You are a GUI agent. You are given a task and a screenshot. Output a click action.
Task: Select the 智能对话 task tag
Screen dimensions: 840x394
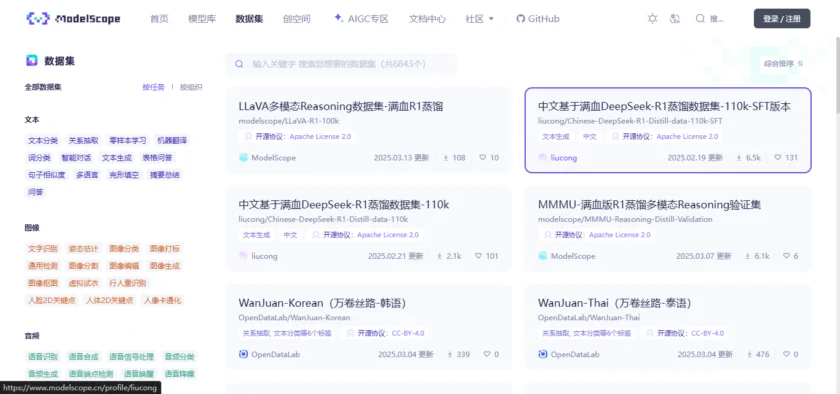tap(76, 158)
